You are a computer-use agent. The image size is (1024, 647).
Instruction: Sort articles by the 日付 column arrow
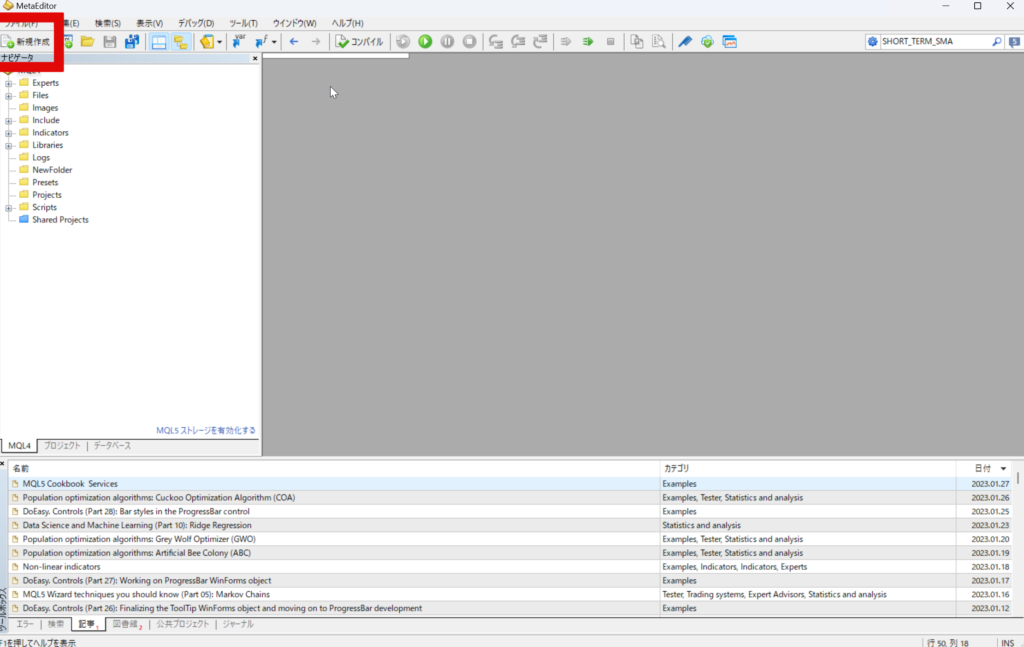[x=1003, y=468]
